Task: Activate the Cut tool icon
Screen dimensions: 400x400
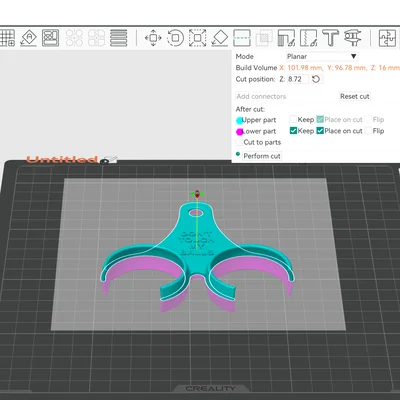Action: 242,38
